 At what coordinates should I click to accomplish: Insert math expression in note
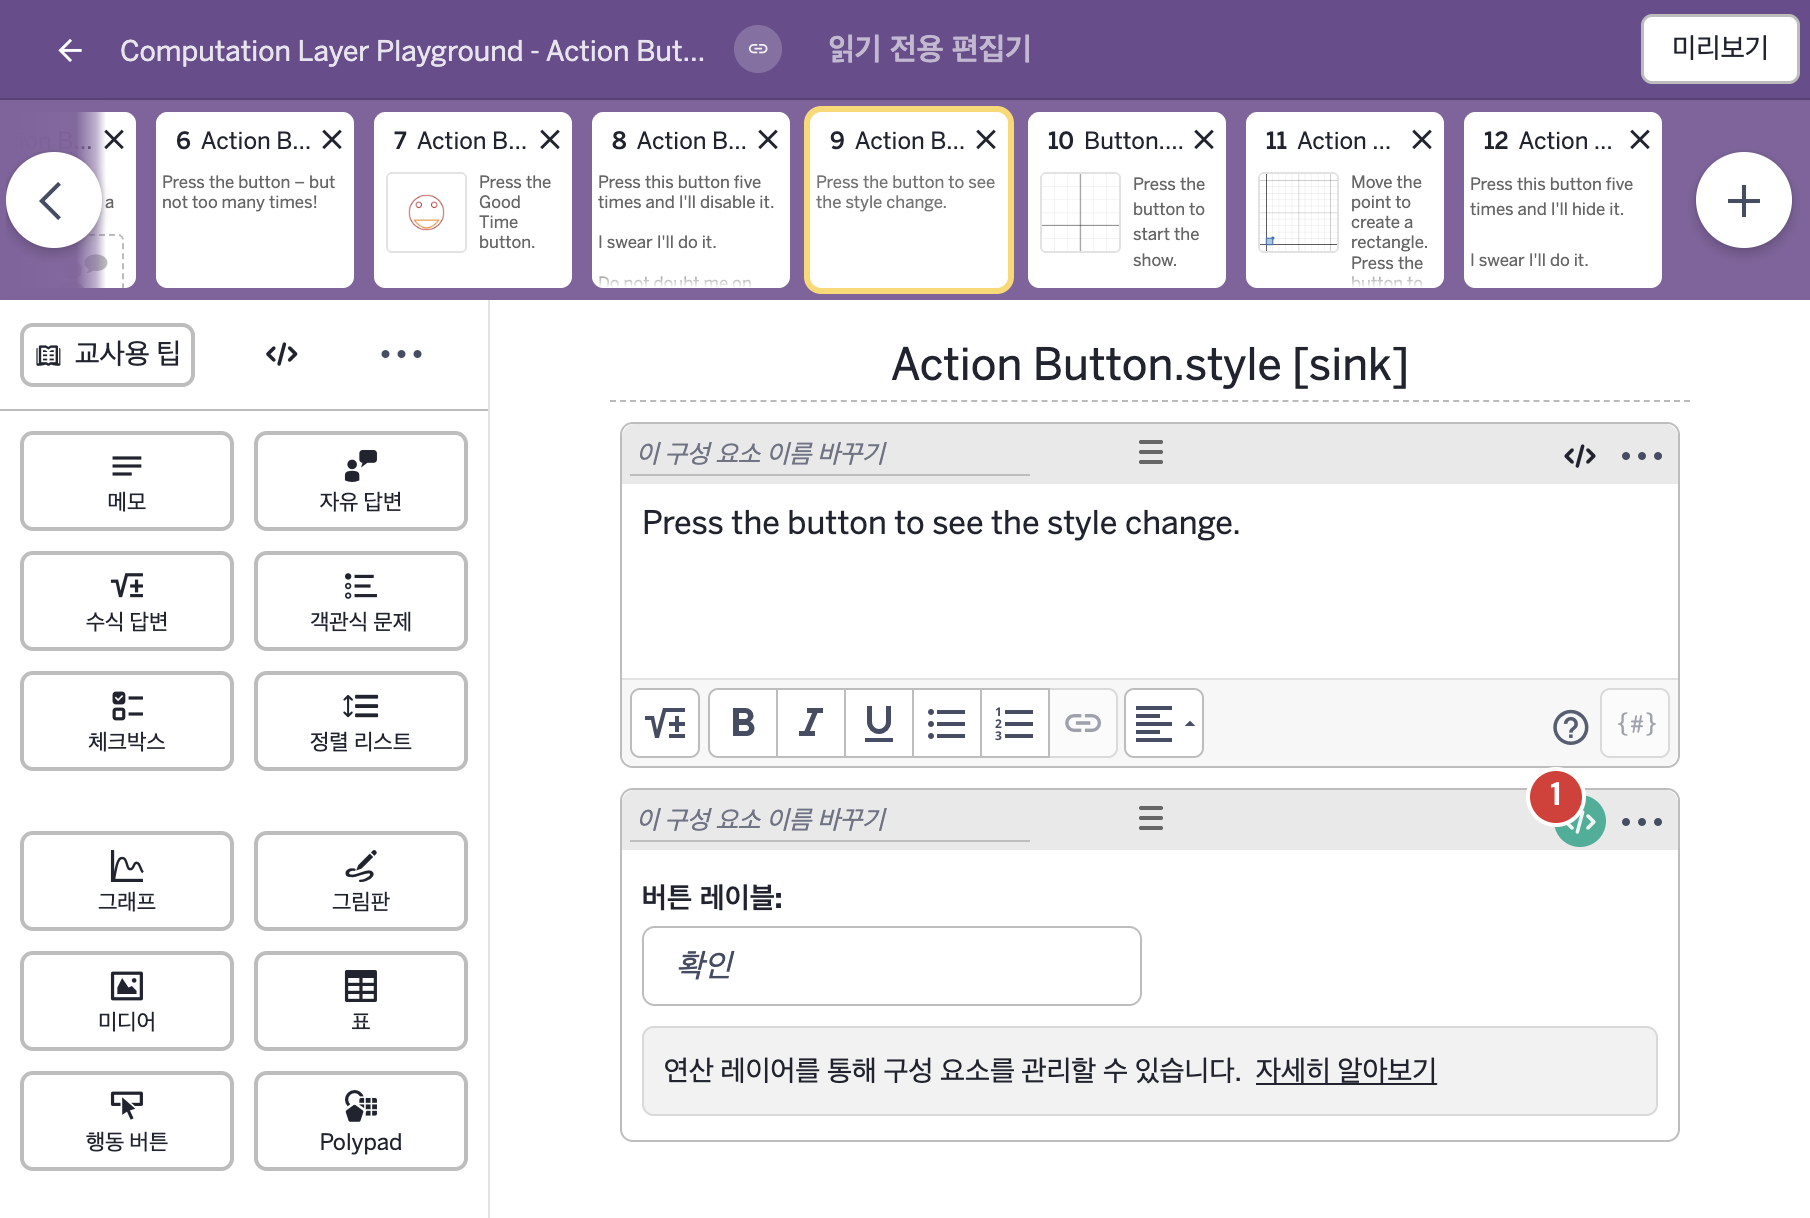point(665,723)
